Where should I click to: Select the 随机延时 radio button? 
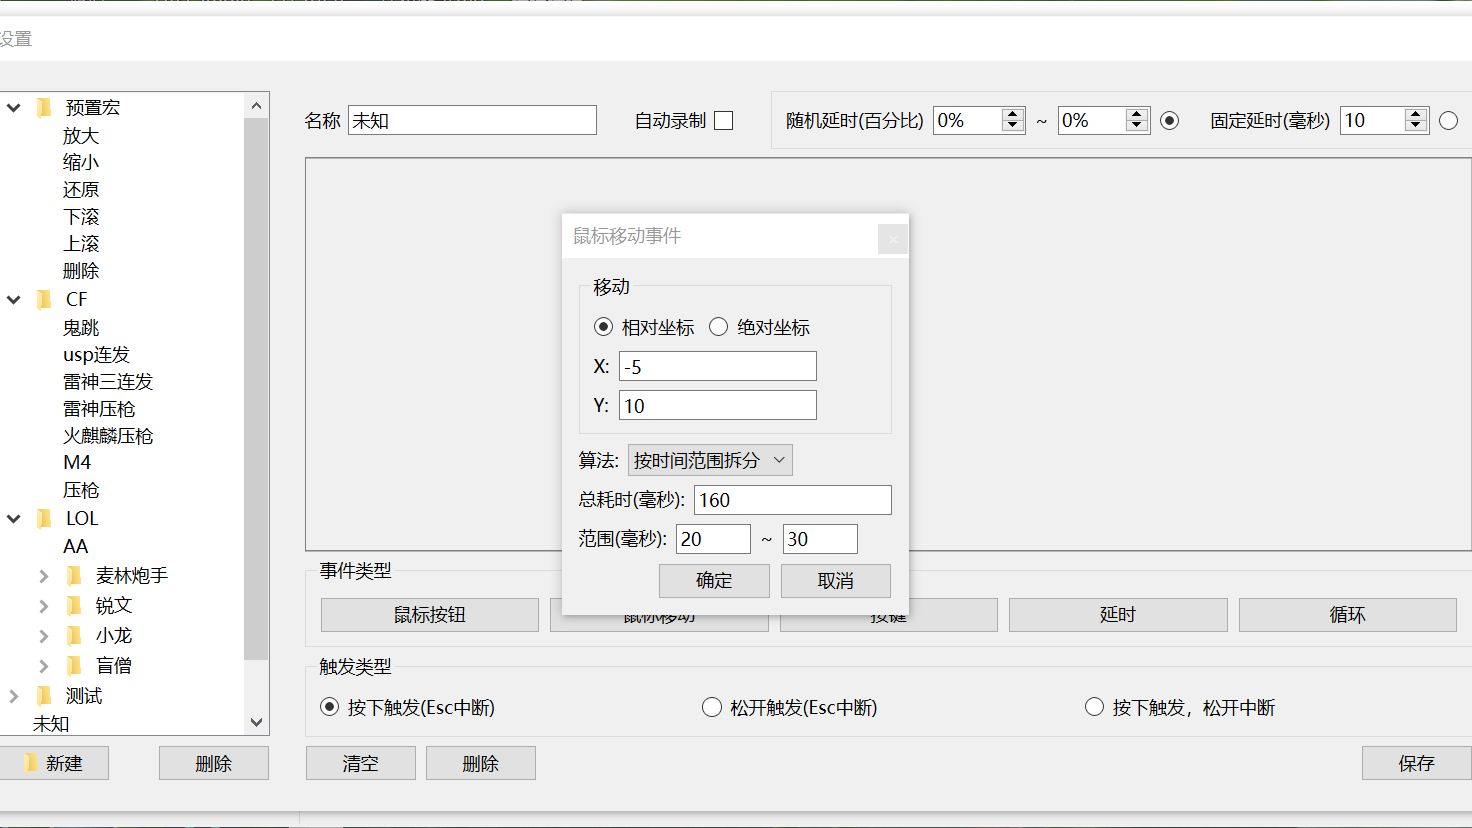(x=1169, y=120)
